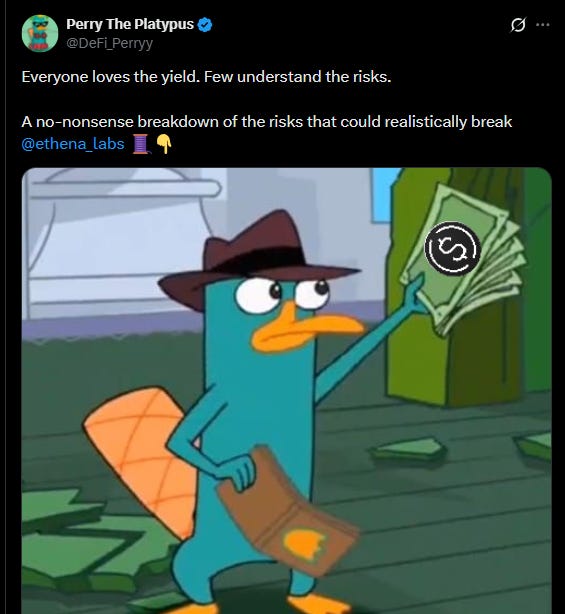Click the @DeFi_Perryy handle
This screenshot has height=614, width=565.
(110, 43)
